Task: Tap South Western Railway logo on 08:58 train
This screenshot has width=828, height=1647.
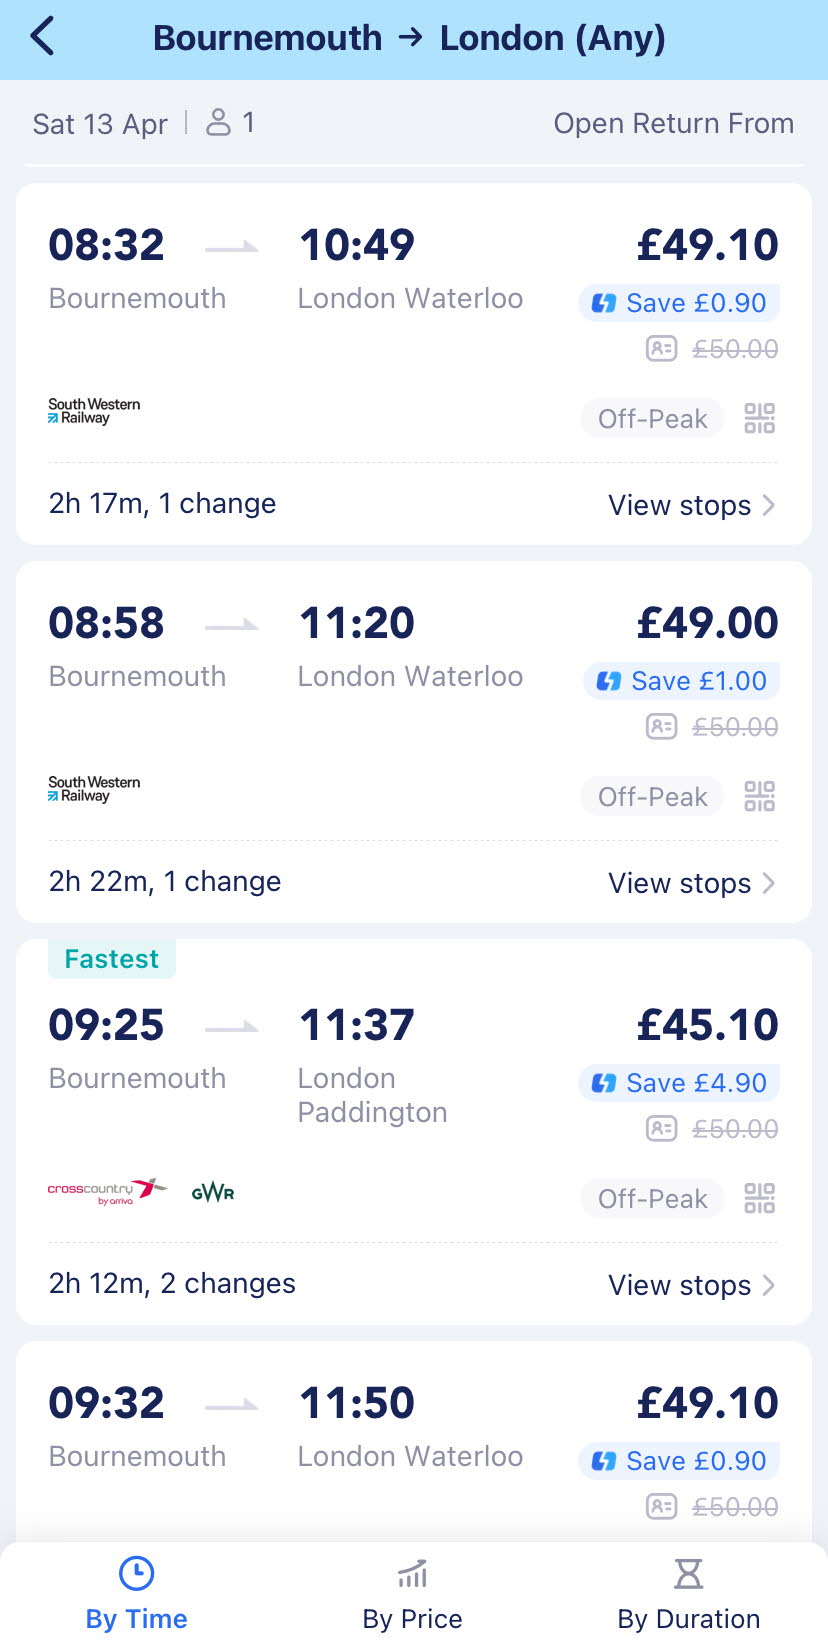Action: coord(94,789)
